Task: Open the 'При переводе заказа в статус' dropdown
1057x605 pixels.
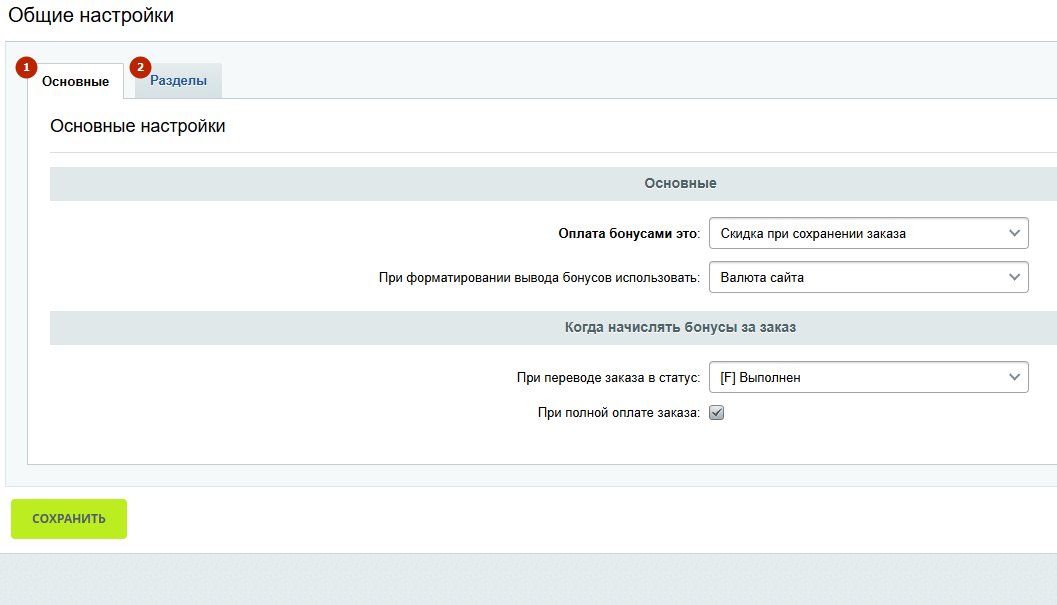Action: coord(867,377)
